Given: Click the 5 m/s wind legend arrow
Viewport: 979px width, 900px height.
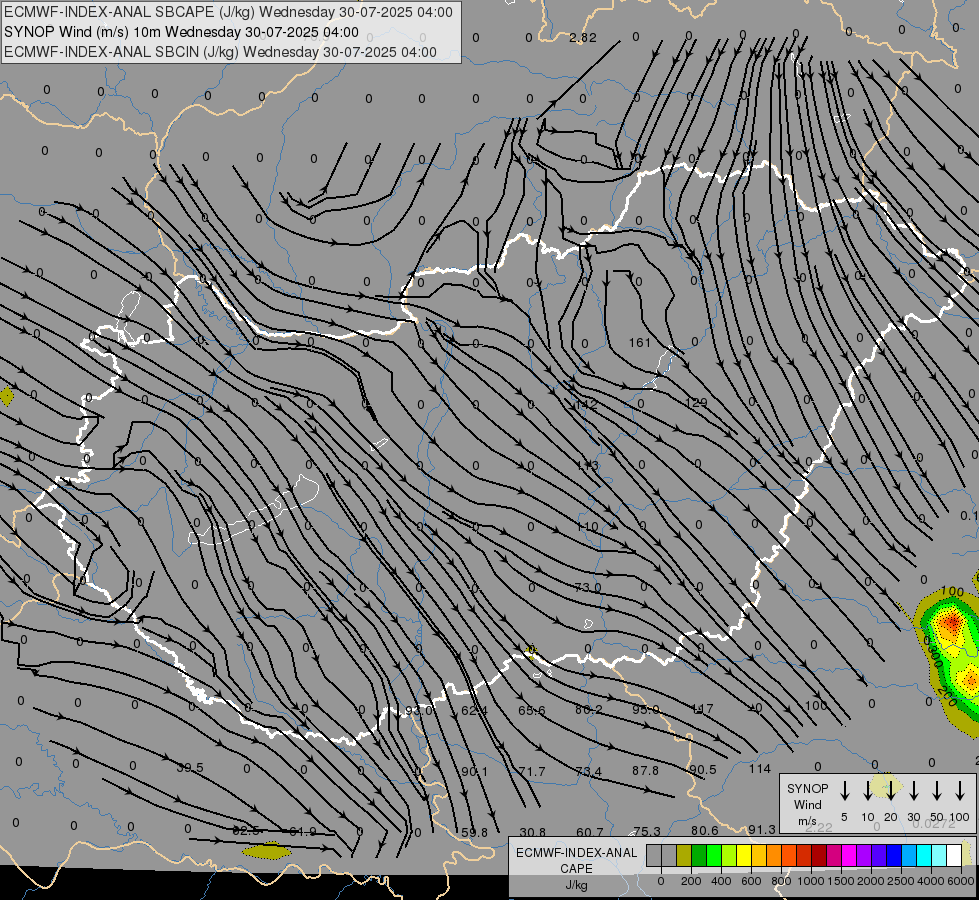Looking at the screenshot, I should pyautogui.click(x=844, y=791).
